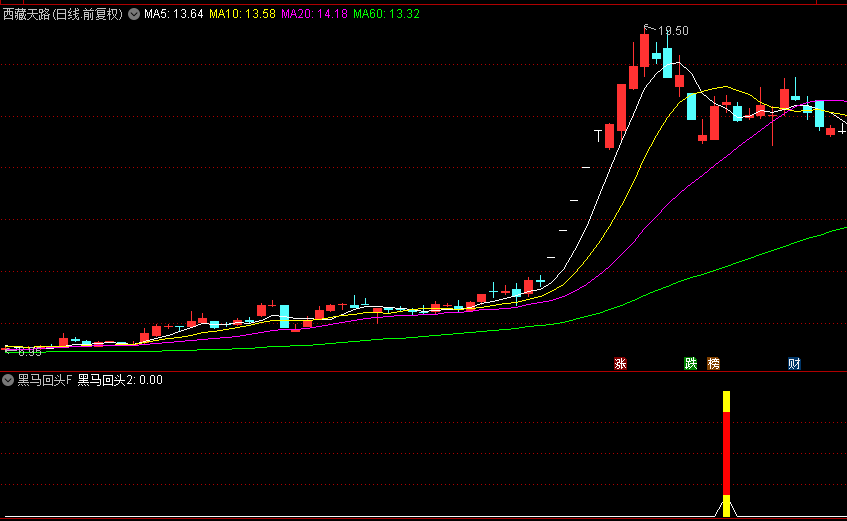Click the 黑马回头F indicator name

(44, 380)
